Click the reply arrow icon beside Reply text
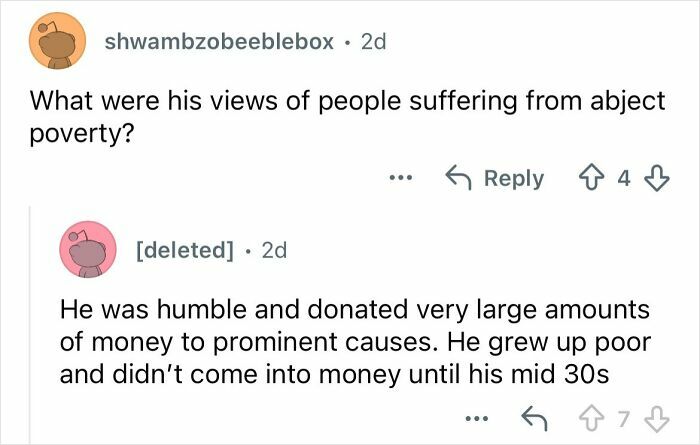Screen dimensions: 700x445 [x=460, y=179]
